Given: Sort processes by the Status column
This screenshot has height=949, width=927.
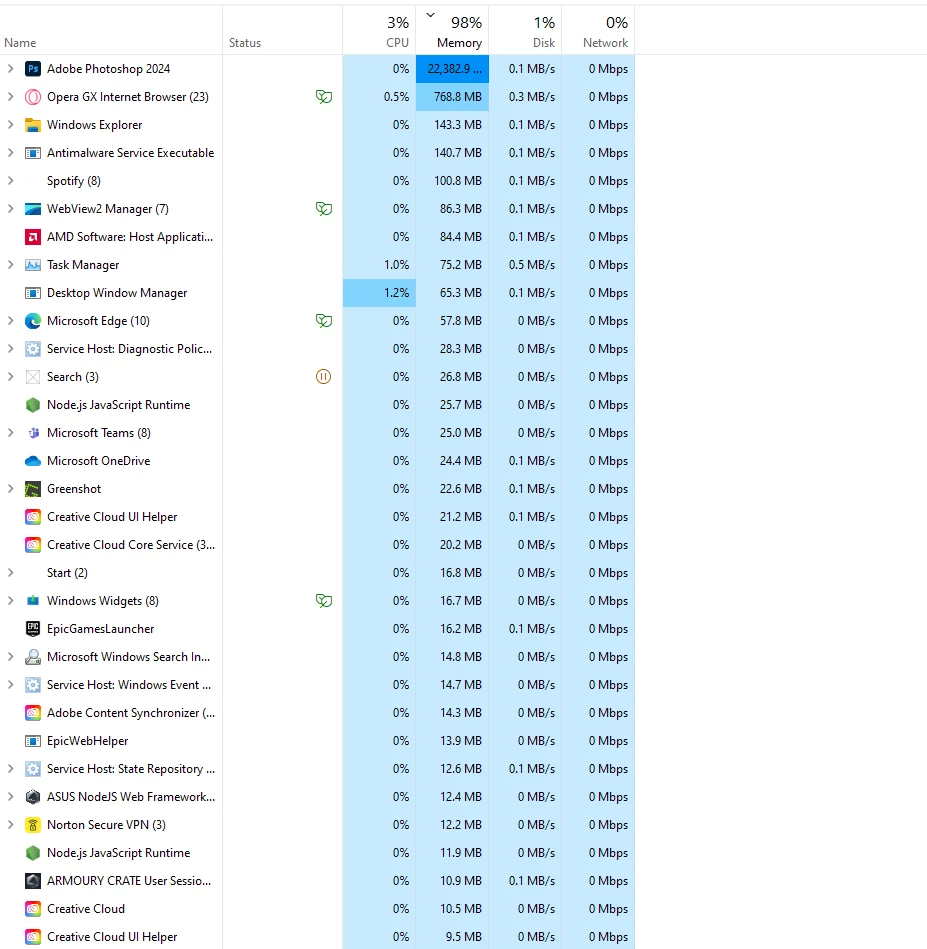Looking at the screenshot, I should coord(283,31).
